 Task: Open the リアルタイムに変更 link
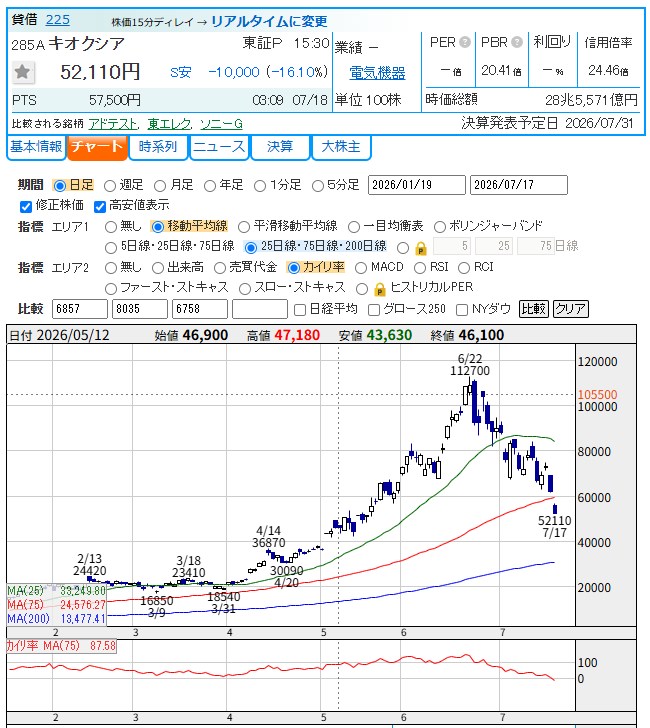(x=269, y=21)
